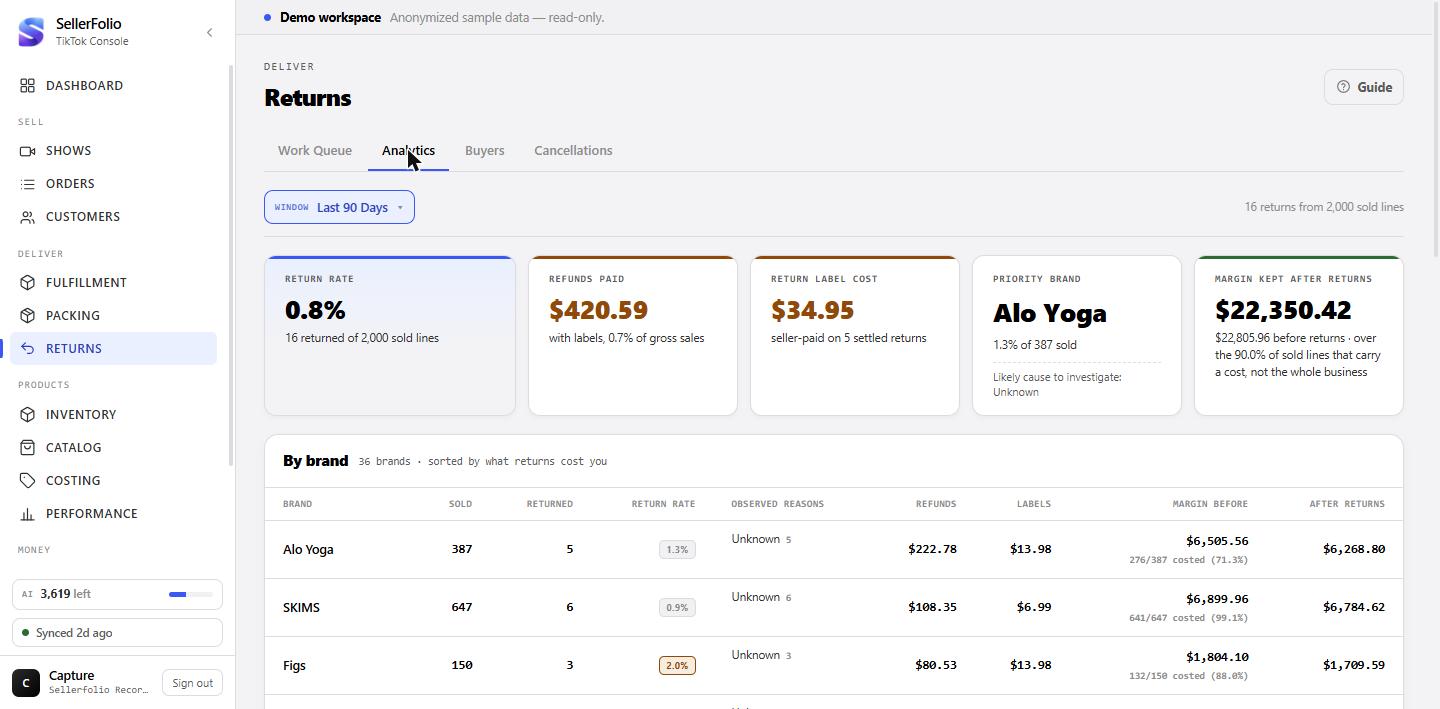Viewport: 1440px width, 709px height.
Task: Click the Catalog bag icon
Action: (28, 448)
